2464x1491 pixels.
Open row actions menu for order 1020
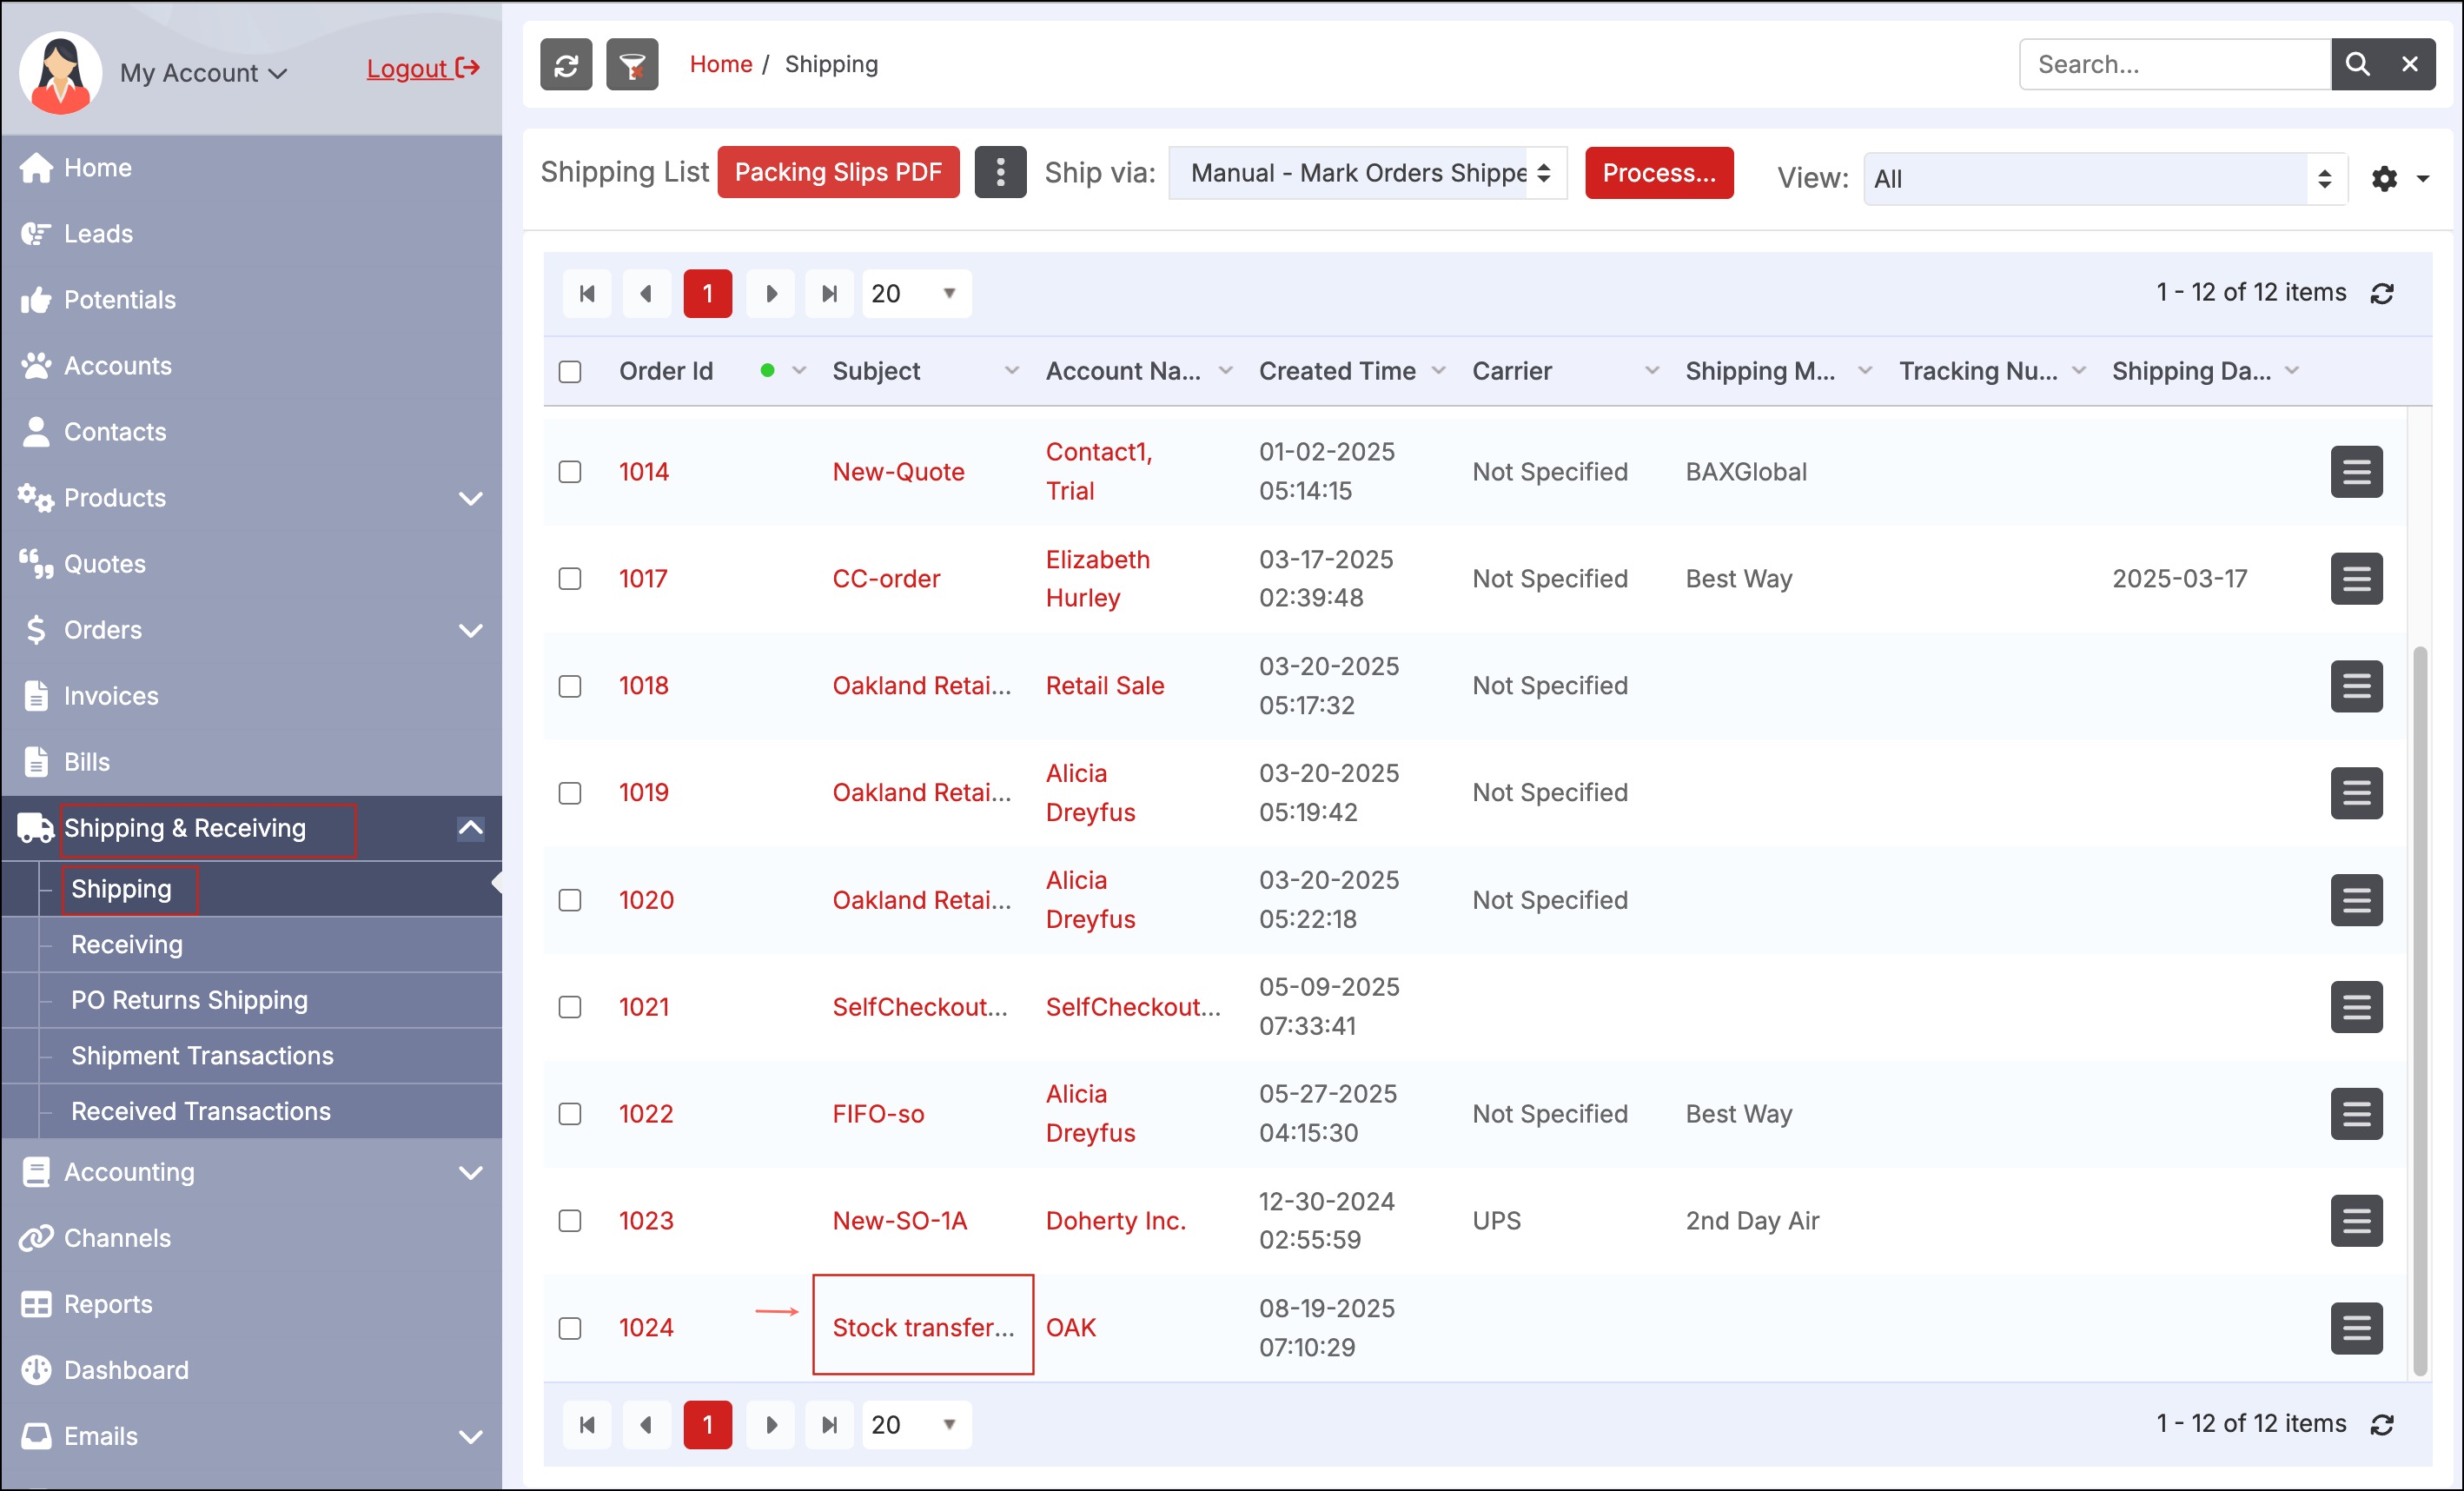pos(2356,900)
